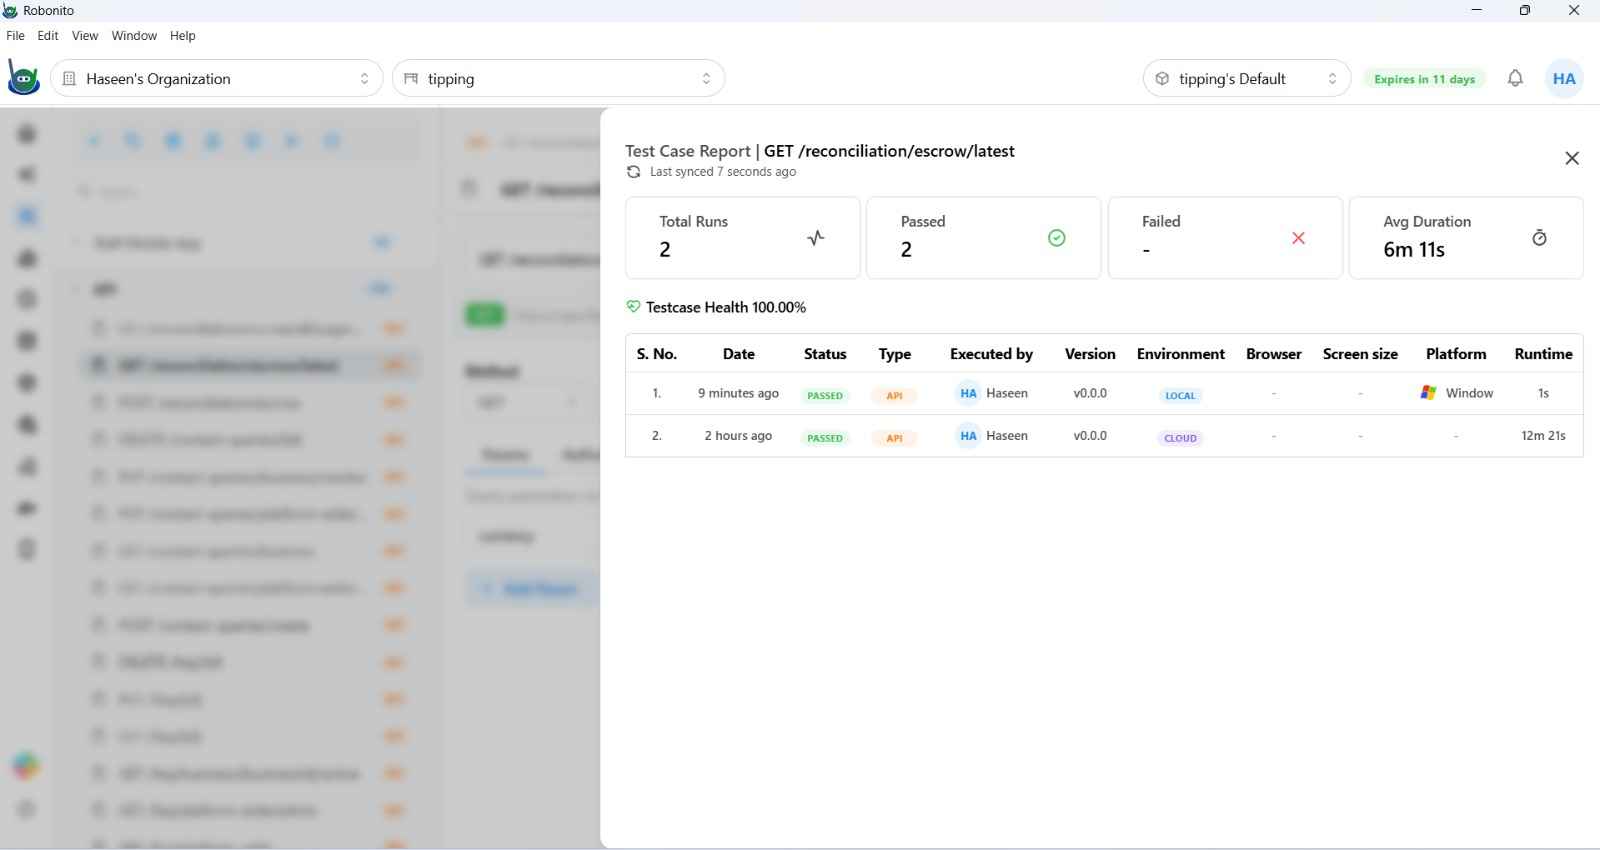
Task: Click the Robonito logo in the header
Action: (x=23, y=78)
